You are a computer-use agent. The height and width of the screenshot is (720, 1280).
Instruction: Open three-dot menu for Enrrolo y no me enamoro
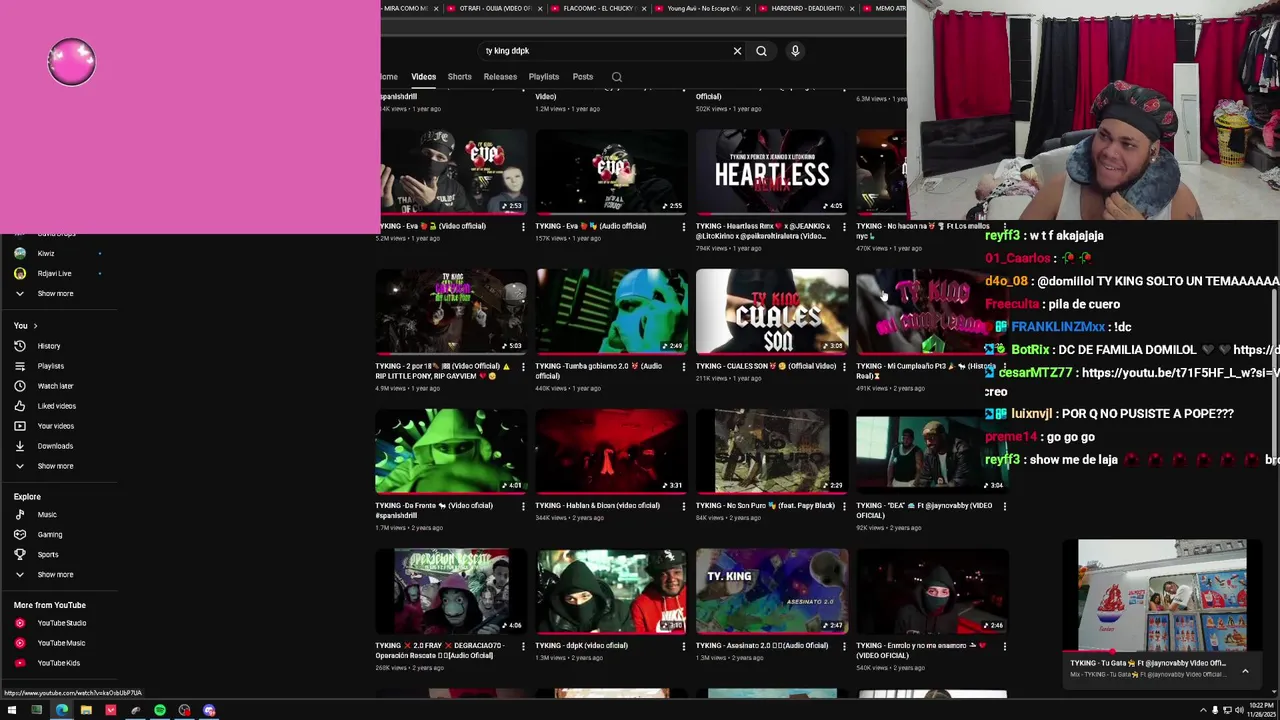[1004, 647]
